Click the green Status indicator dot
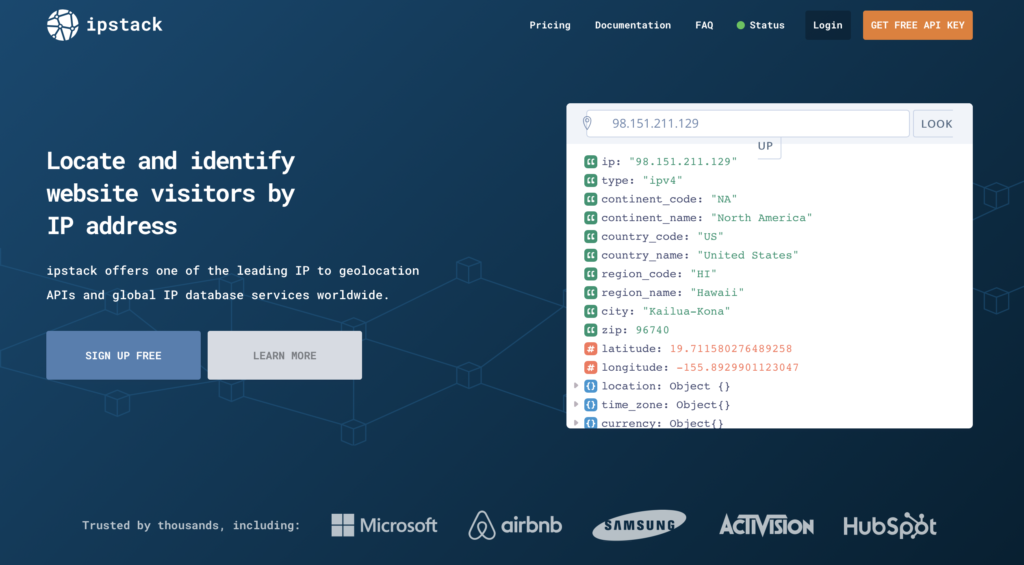 [x=741, y=25]
